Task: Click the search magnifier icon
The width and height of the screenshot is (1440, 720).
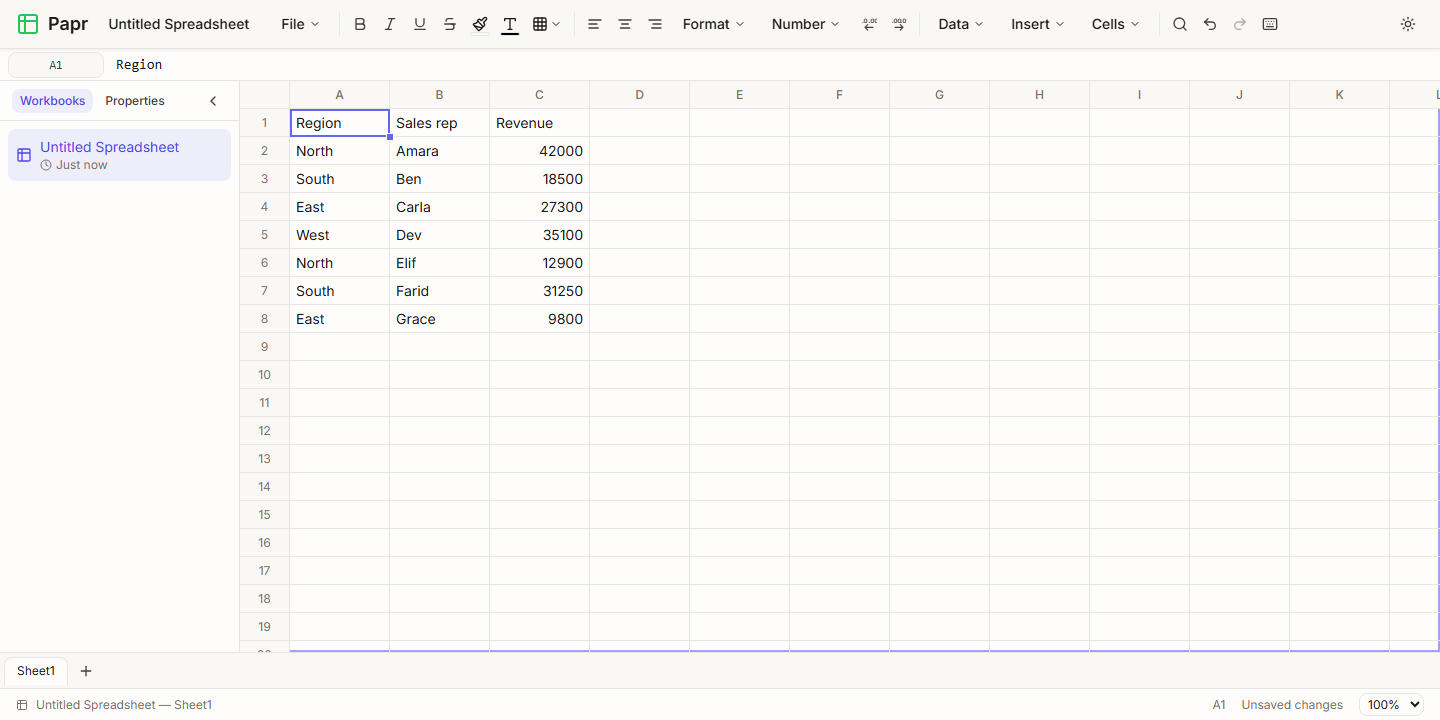Action: pos(1180,24)
